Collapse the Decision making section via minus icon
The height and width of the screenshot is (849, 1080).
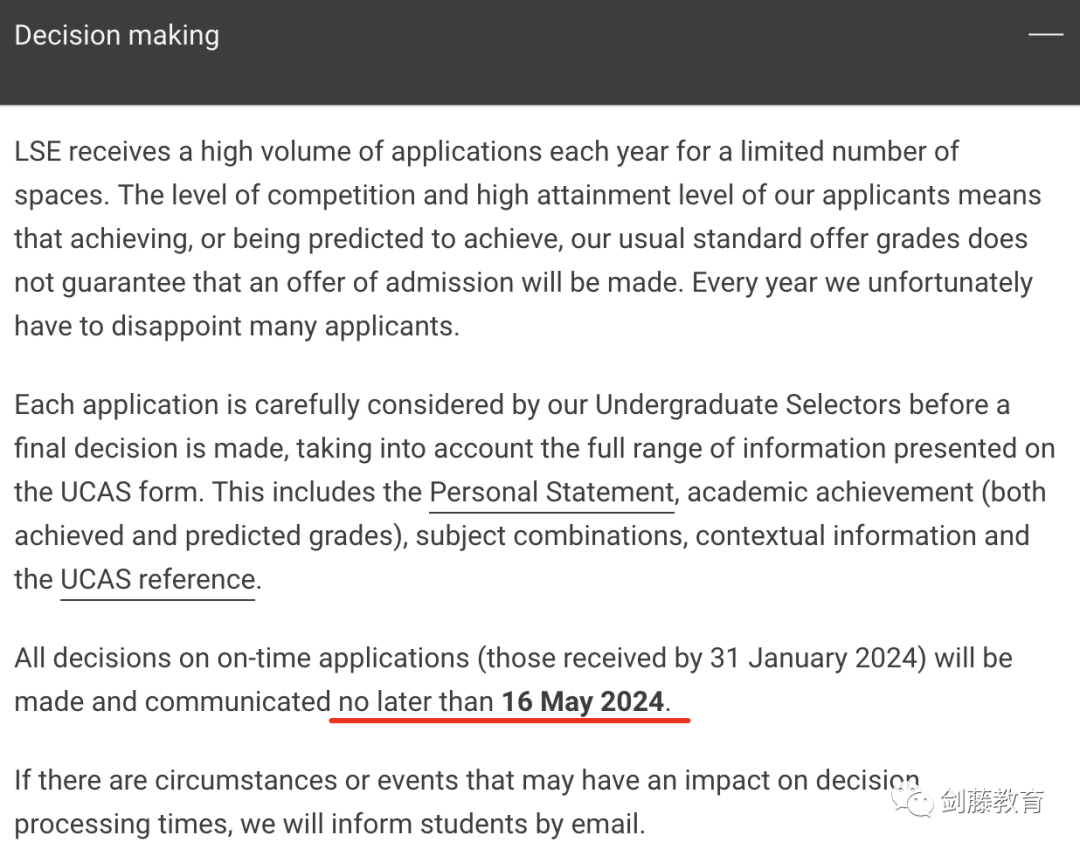coord(1046,34)
